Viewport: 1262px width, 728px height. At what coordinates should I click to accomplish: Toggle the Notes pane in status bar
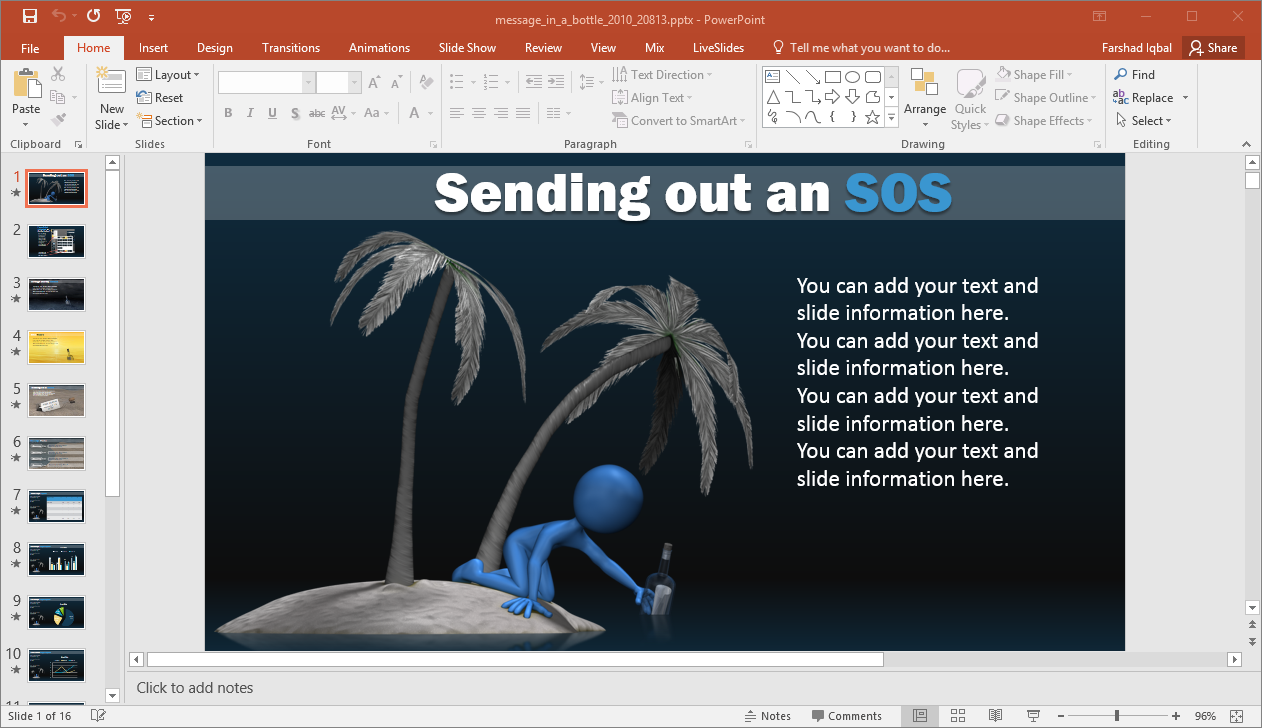(x=768, y=716)
